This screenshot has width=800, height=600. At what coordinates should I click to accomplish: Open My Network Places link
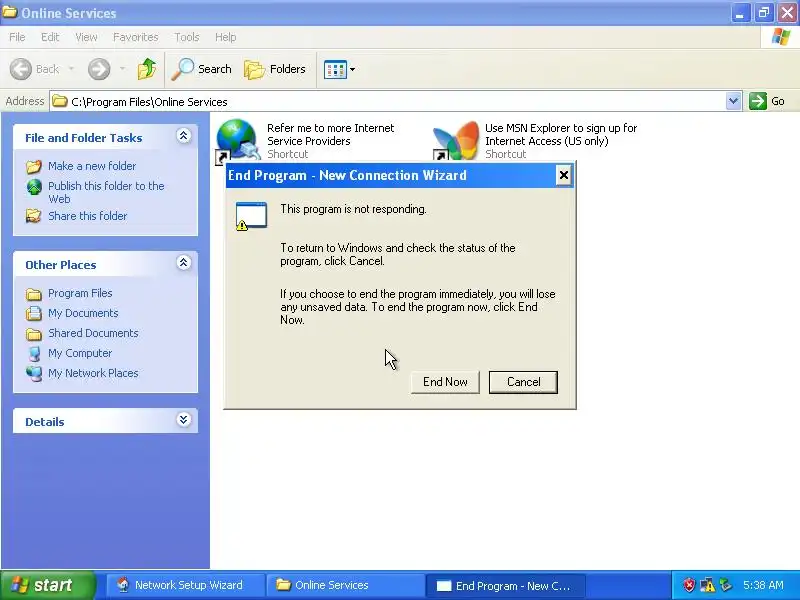pyautogui.click(x=93, y=373)
